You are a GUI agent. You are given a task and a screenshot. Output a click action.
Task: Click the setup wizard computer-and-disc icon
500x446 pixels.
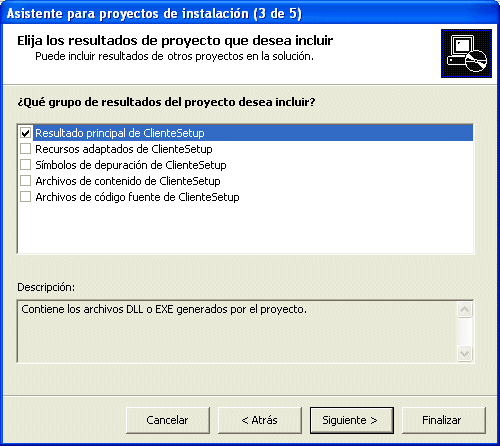coord(466,53)
